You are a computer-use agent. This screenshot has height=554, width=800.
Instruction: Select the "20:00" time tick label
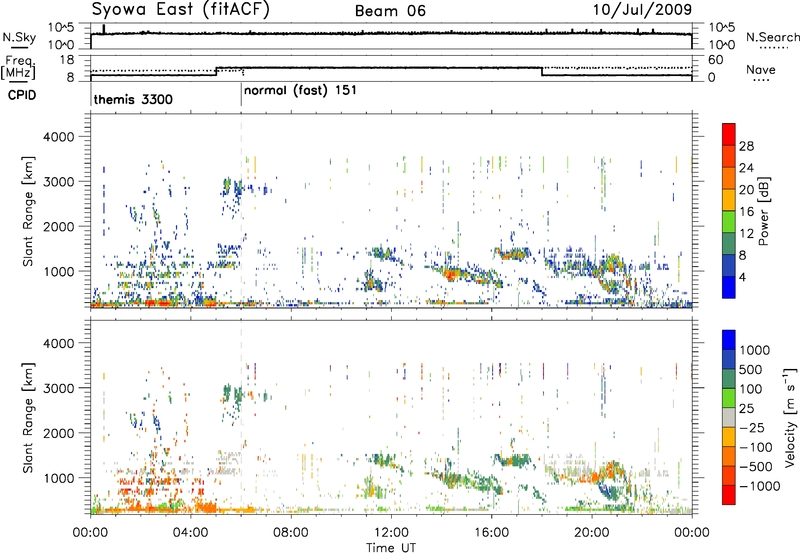(x=591, y=533)
